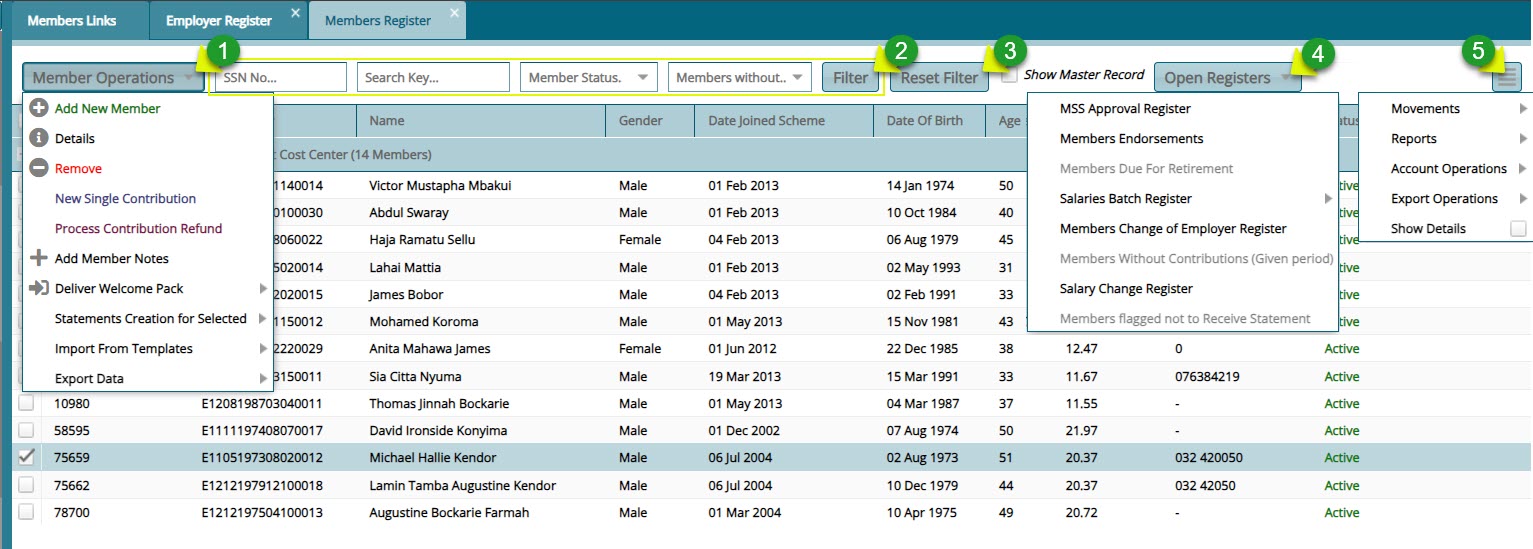Close the Employer Register tab
Image resolution: width=1533 pixels, height=549 pixels.
tap(295, 13)
